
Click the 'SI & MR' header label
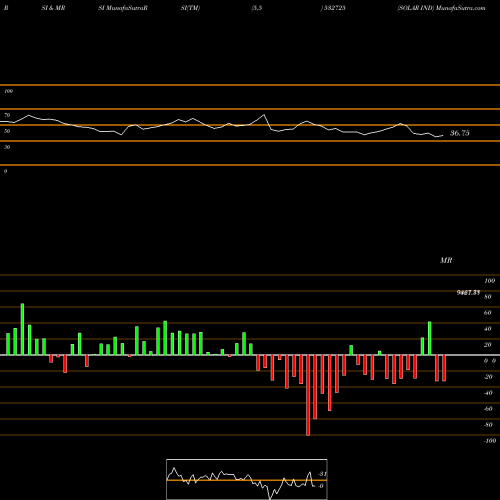pos(53,8)
